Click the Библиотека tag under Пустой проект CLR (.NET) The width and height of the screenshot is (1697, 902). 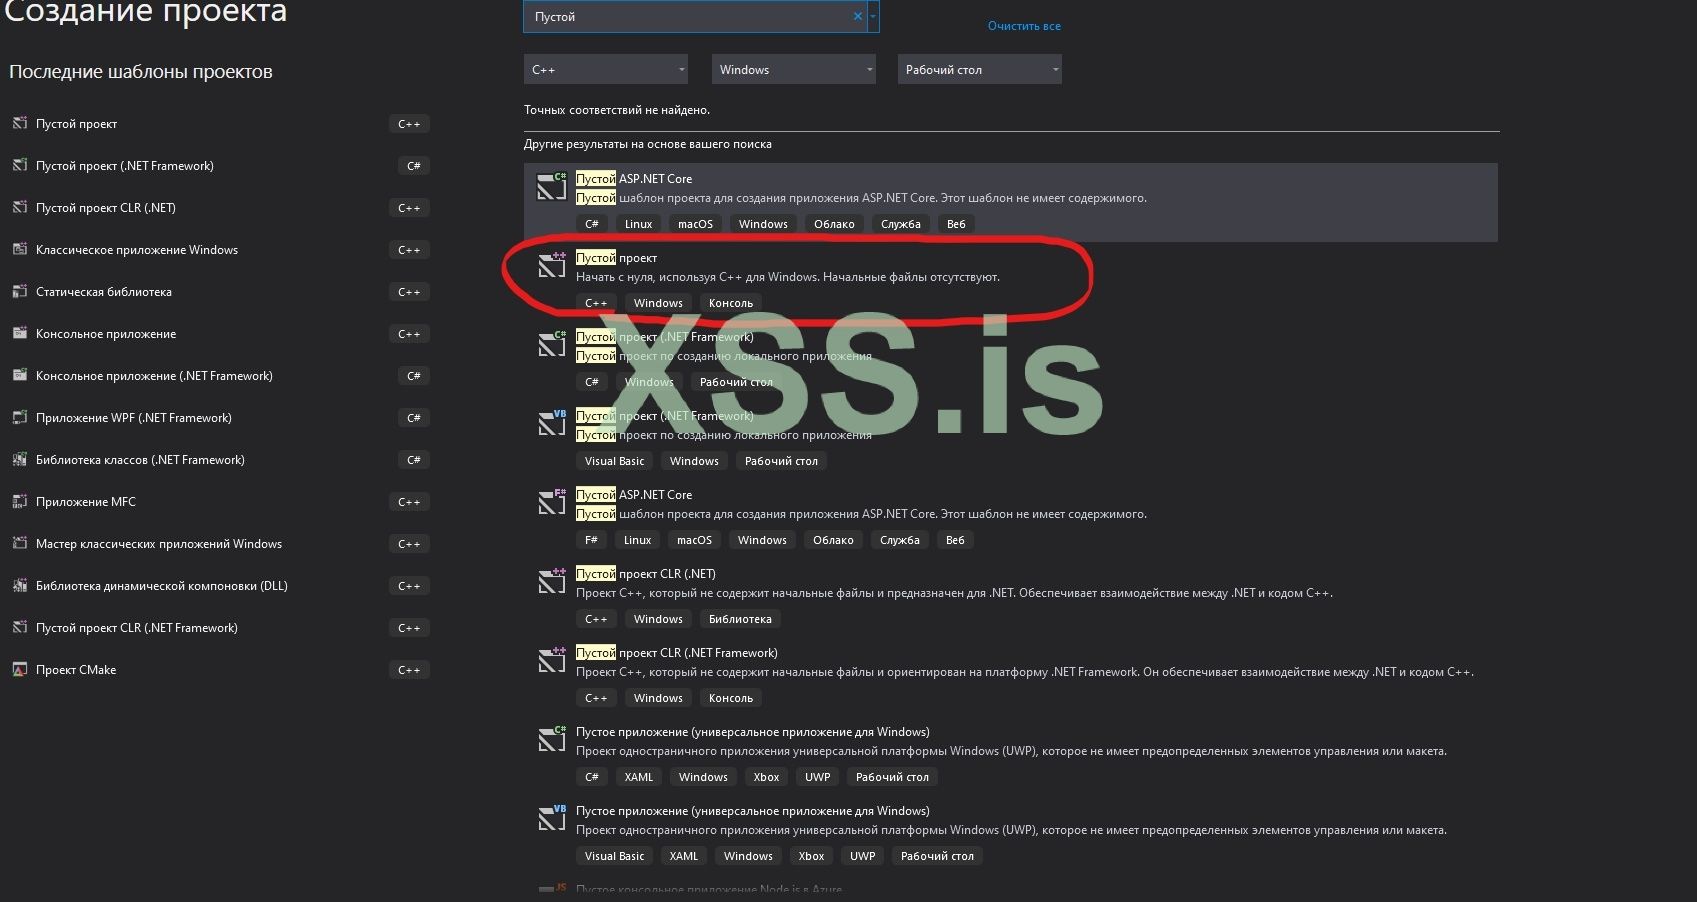[x=740, y=619]
